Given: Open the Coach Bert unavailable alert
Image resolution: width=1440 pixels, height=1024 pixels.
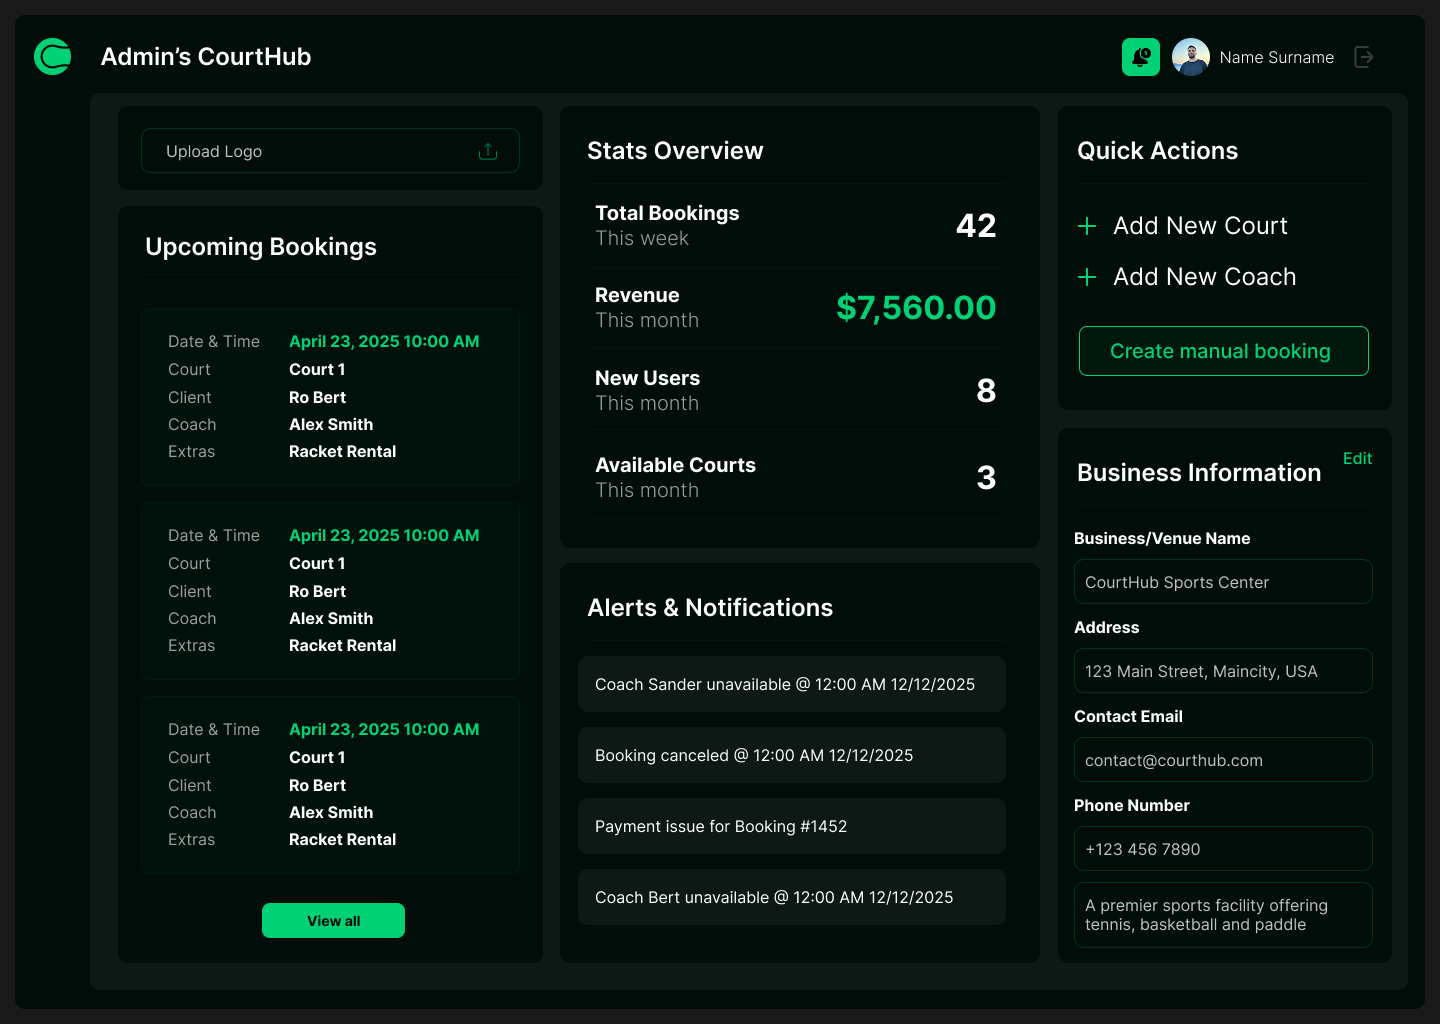Looking at the screenshot, I should (792, 897).
